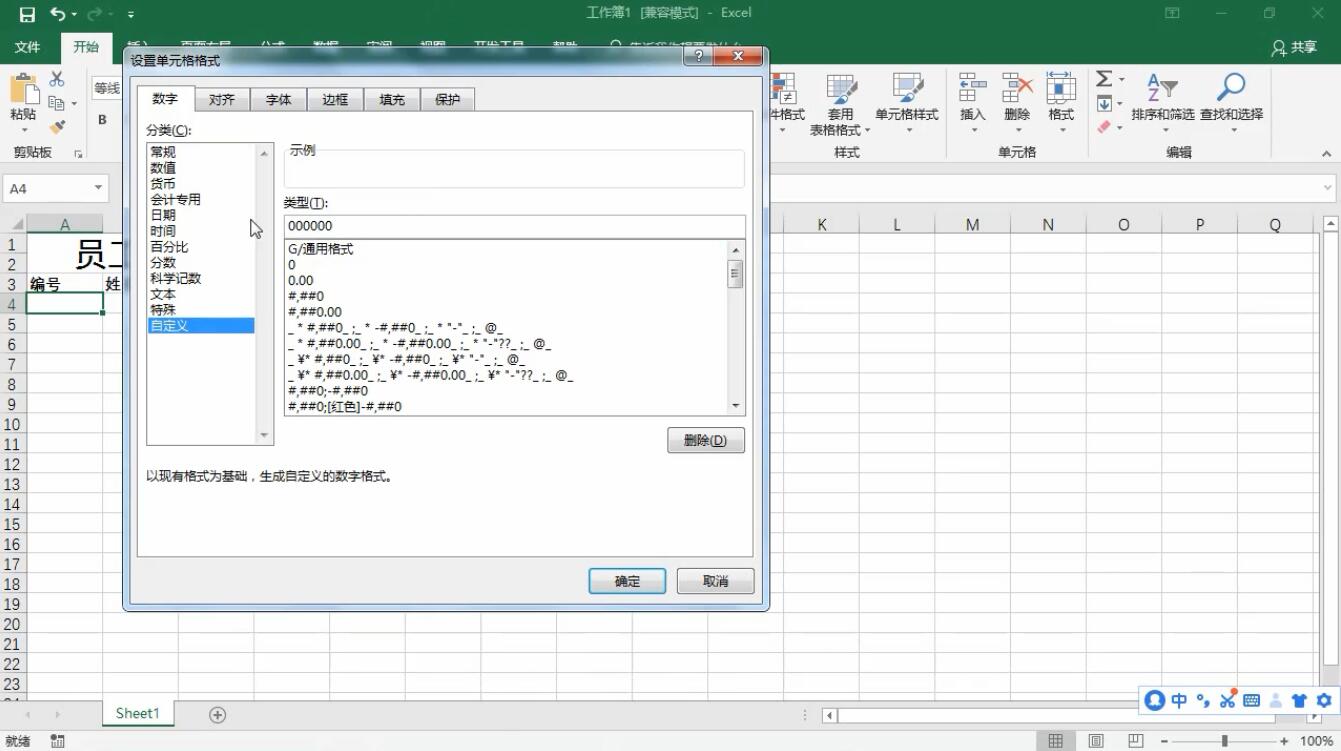Screen dimensions: 1341x751
Task: Click the macro recording status bar icon
Action: click(57, 741)
